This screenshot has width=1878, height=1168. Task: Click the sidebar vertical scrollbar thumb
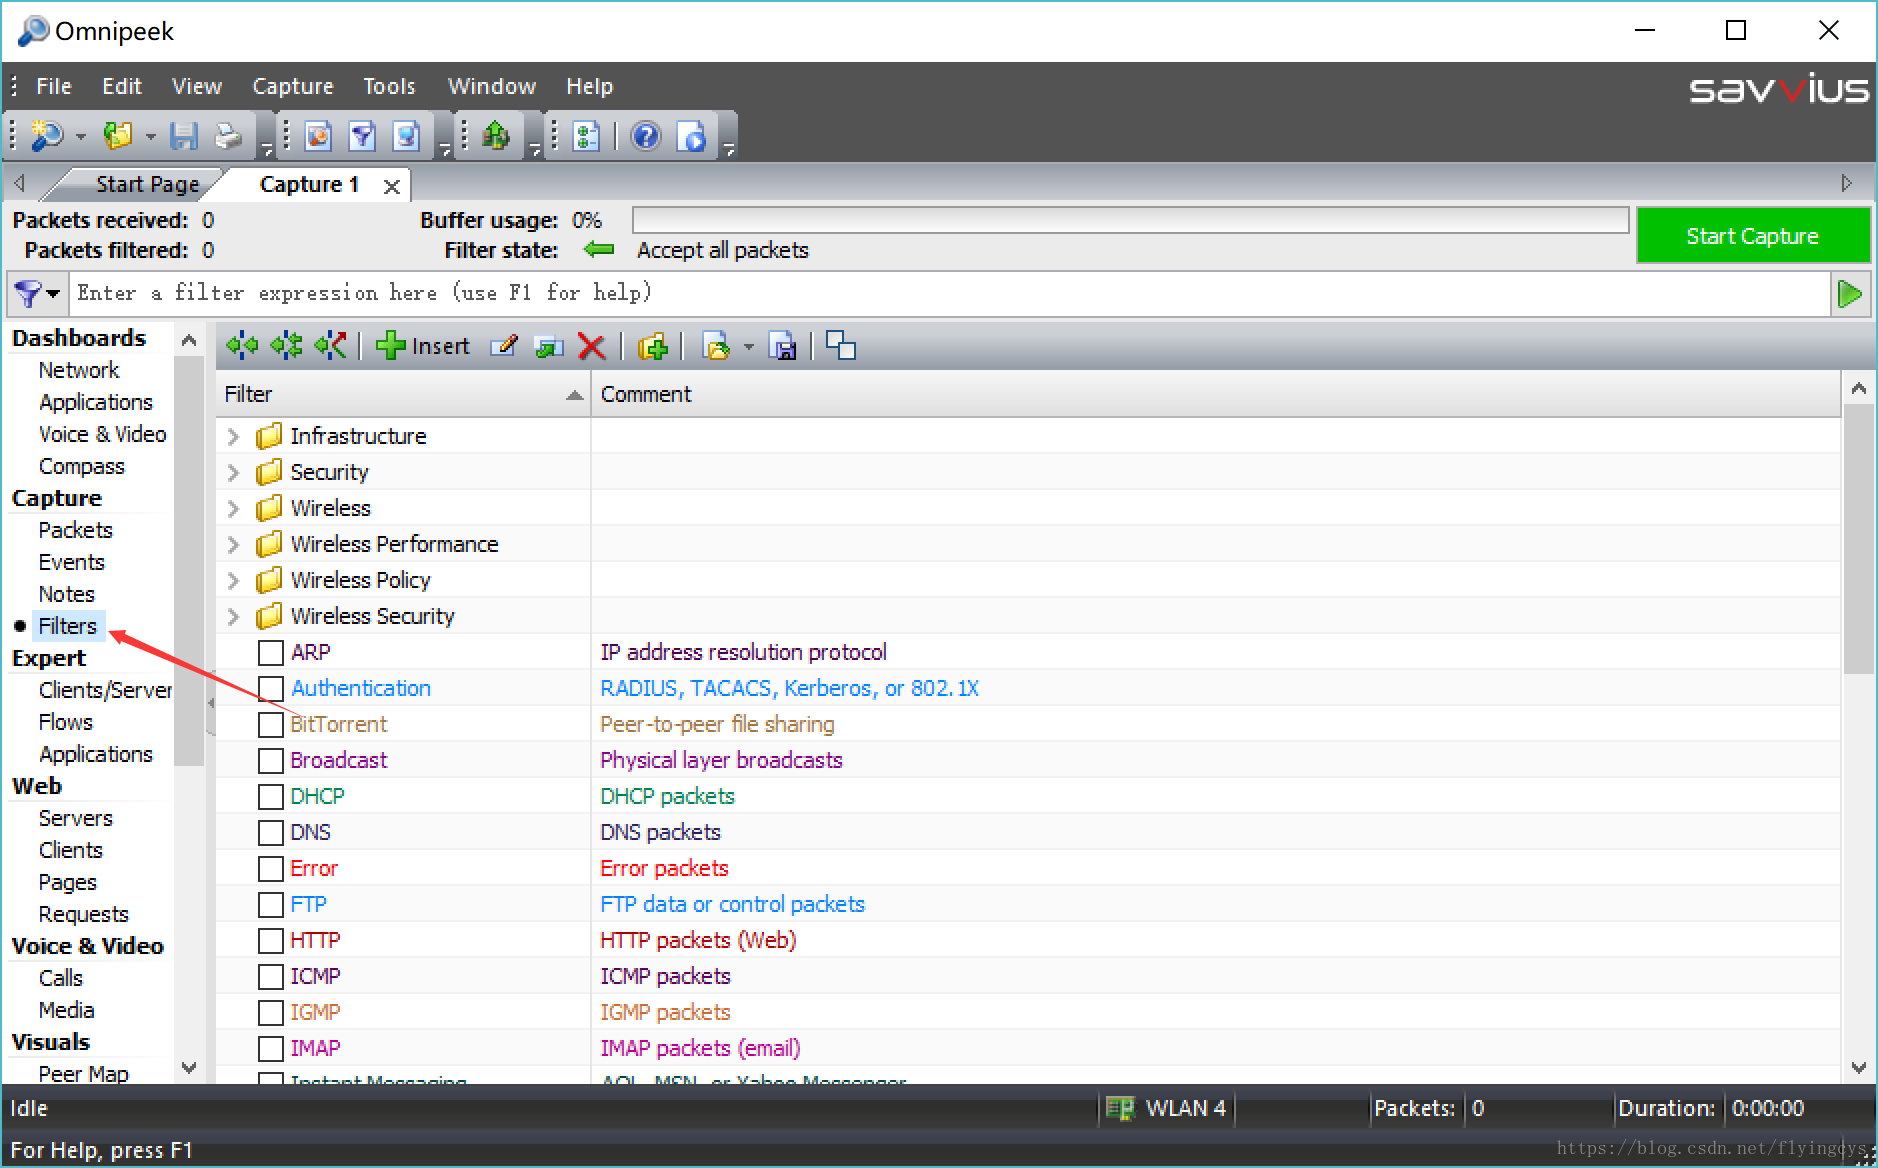(188, 560)
